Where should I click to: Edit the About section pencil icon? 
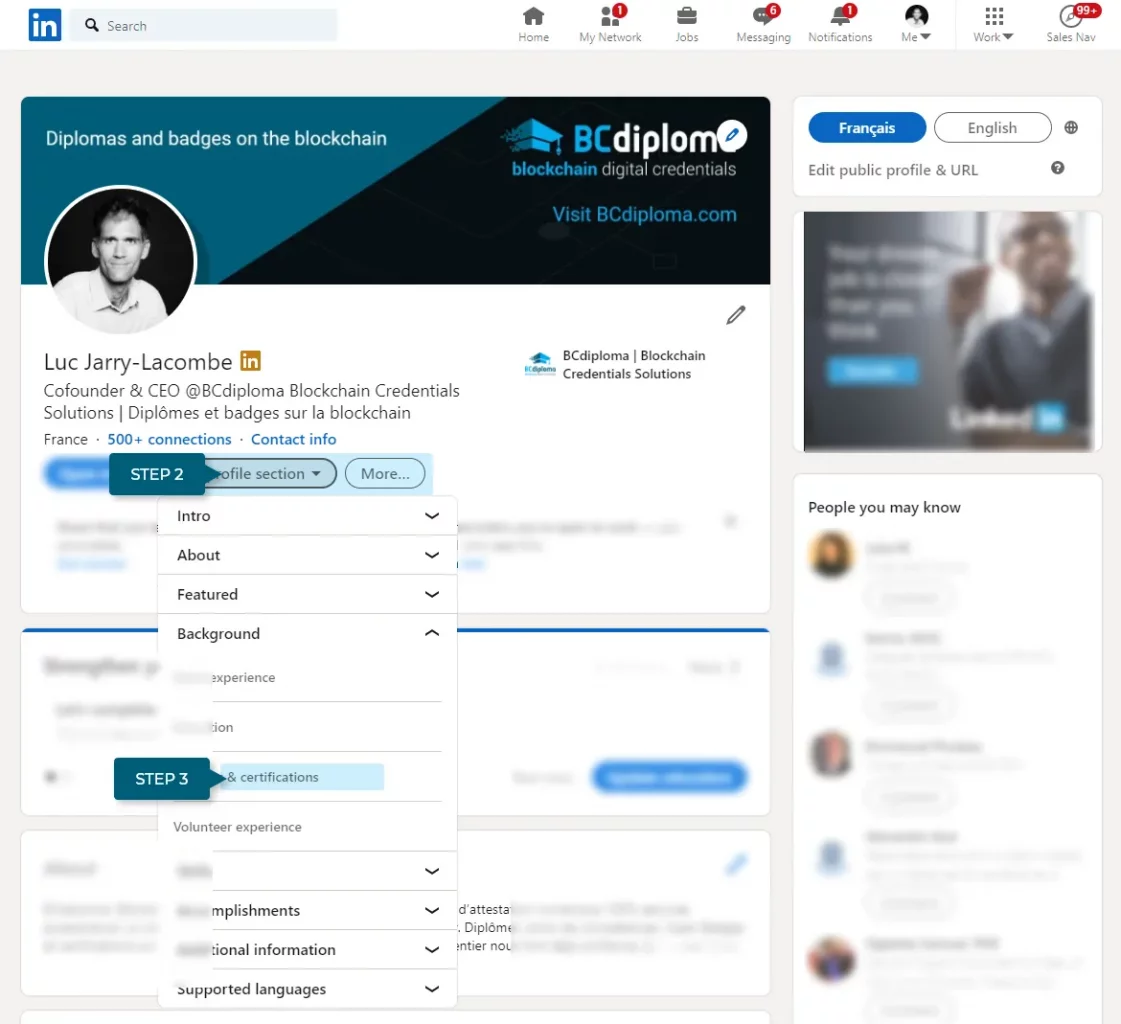tap(736, 865)
